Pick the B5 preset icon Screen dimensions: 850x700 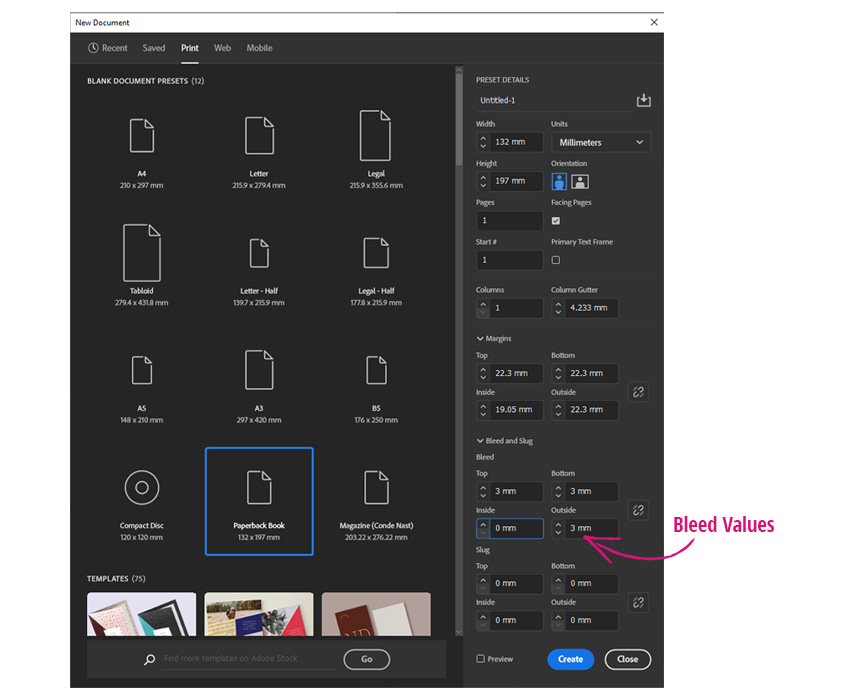376,370
